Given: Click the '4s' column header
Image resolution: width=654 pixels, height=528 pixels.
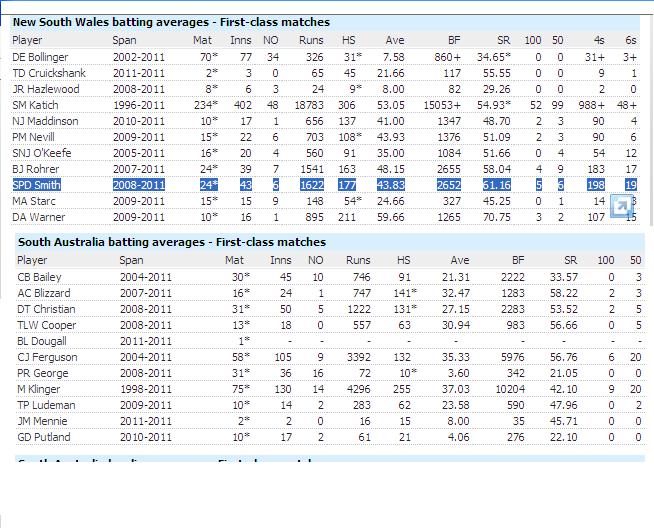Looking at the screenshot, I should click(599, 40).
